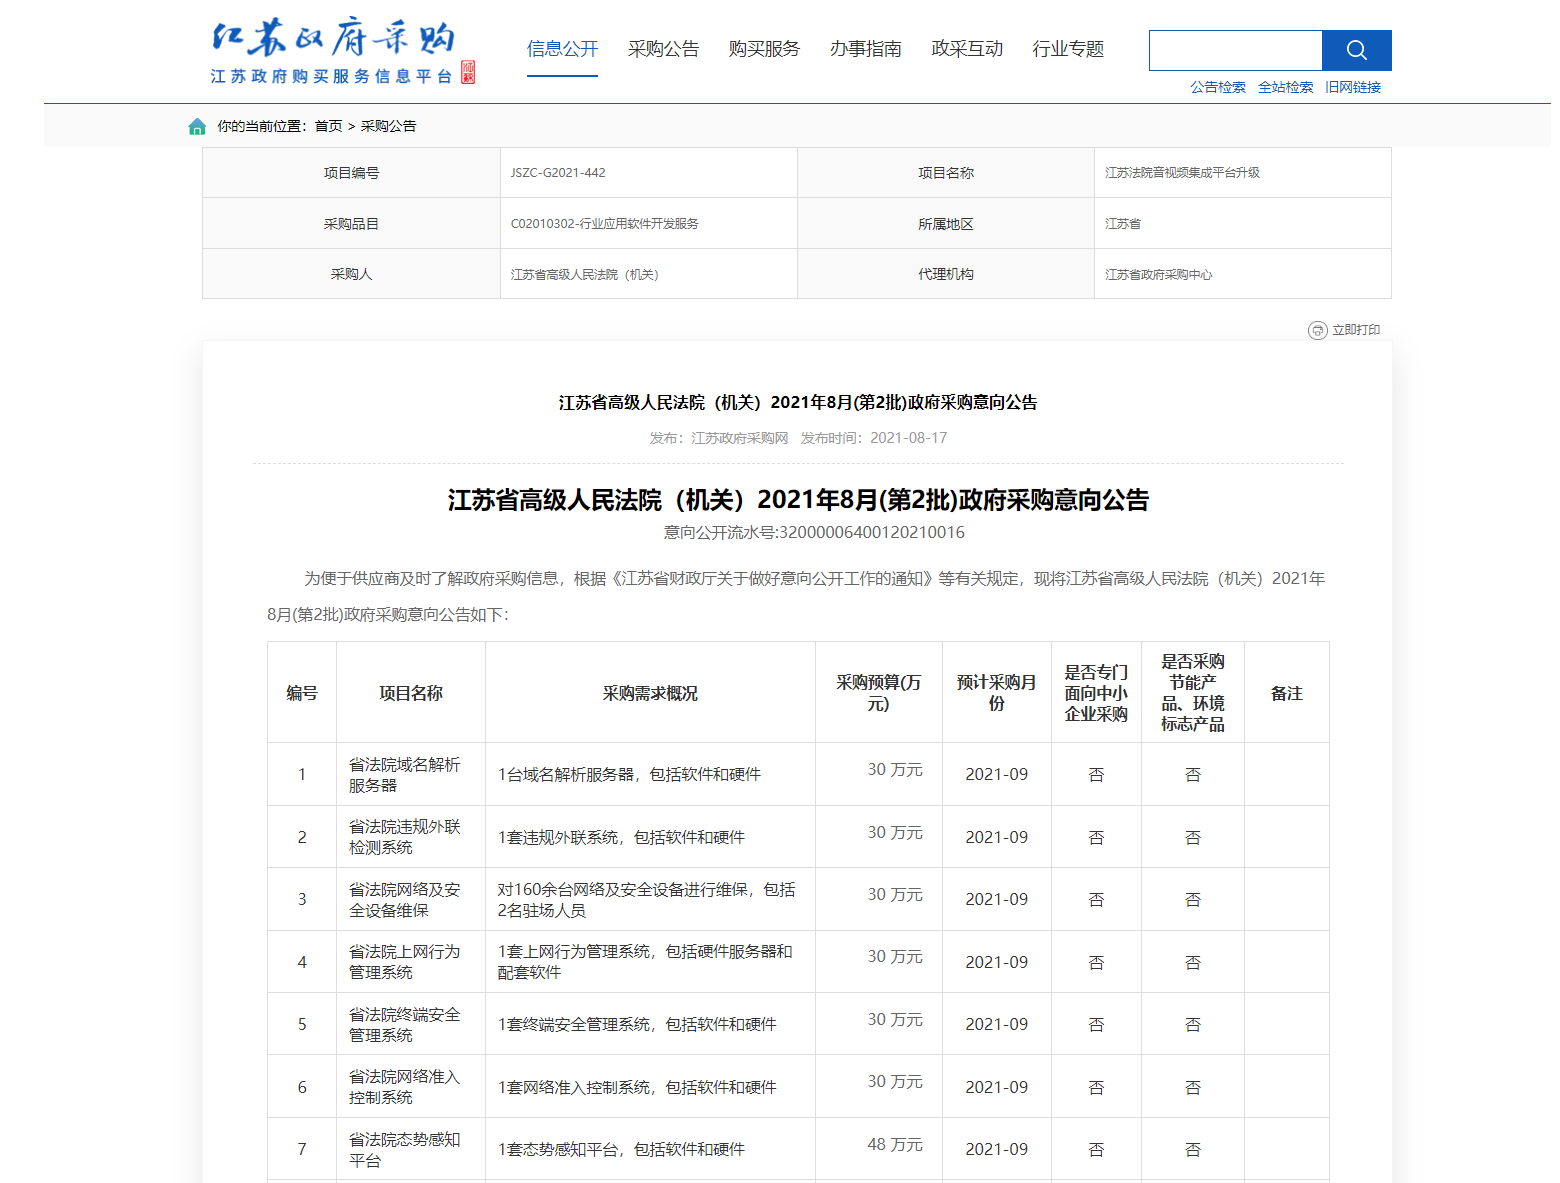Open the 旧网链接 link
The width and height of the screenshot is (1560, 1183).
[x=1353, y=87]
